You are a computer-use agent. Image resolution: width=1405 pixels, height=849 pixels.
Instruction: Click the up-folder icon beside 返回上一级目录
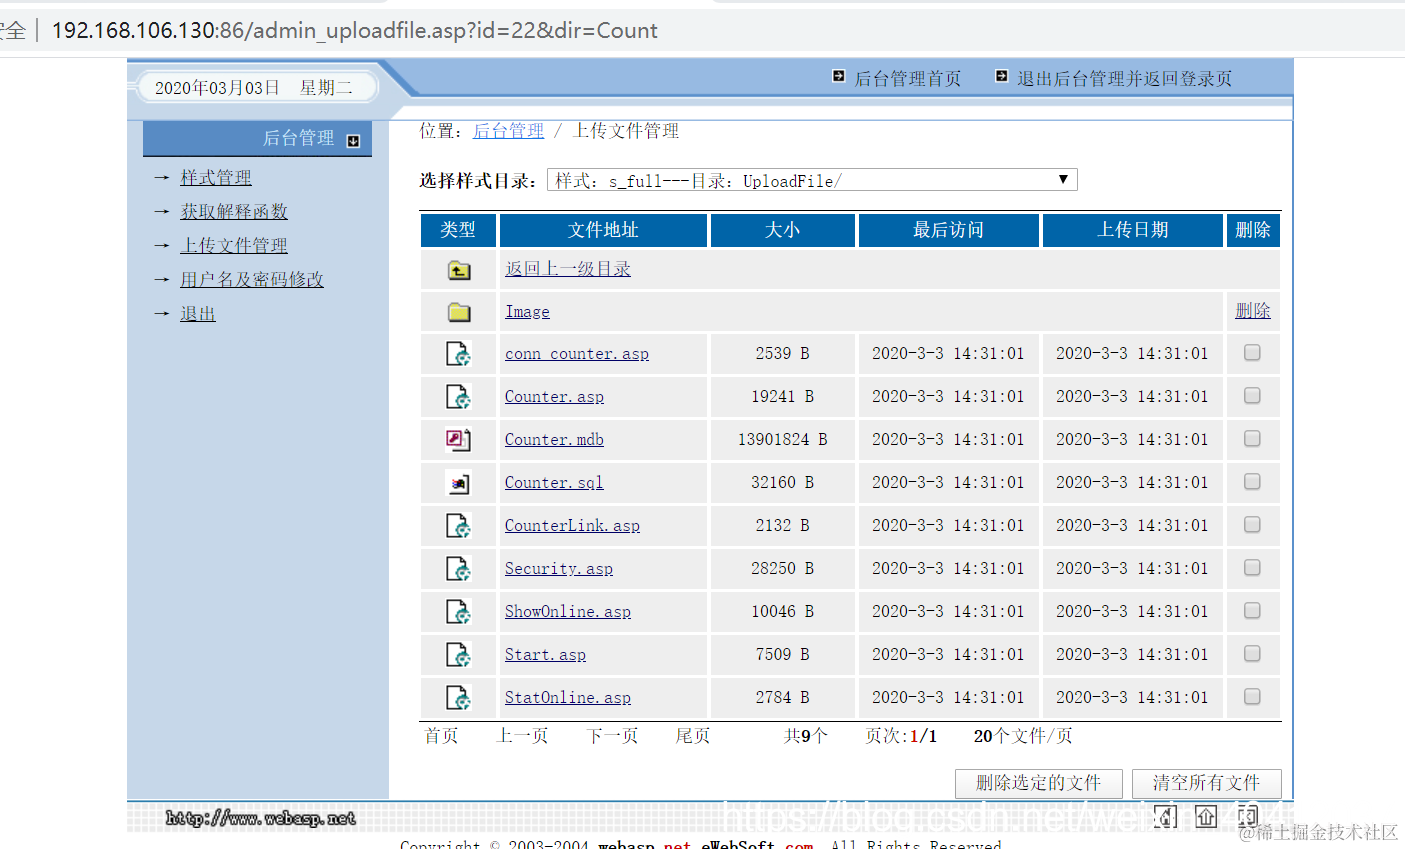(x=459, y=270)
